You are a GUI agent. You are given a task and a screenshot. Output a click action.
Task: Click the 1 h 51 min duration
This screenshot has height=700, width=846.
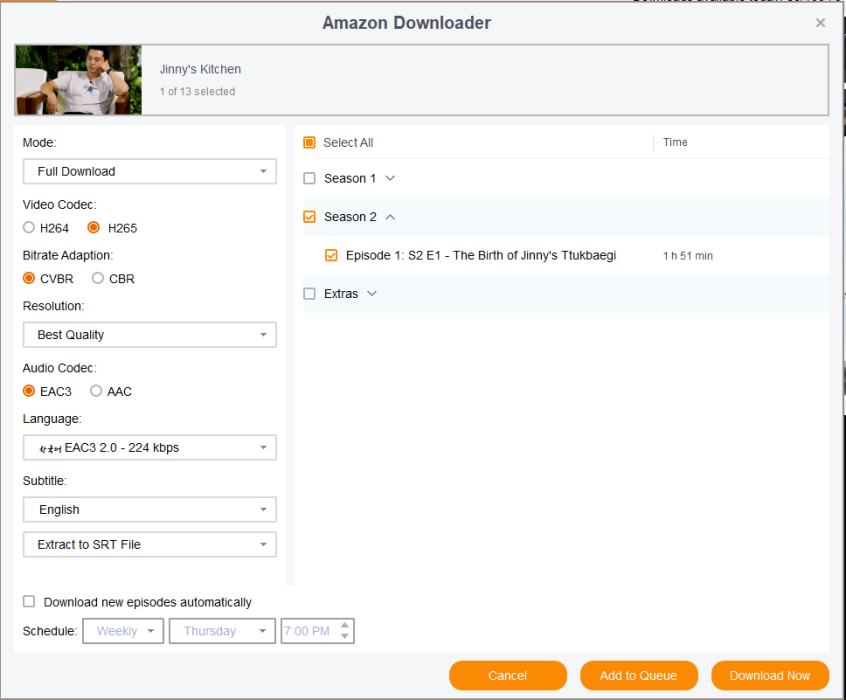pos(688,256)
